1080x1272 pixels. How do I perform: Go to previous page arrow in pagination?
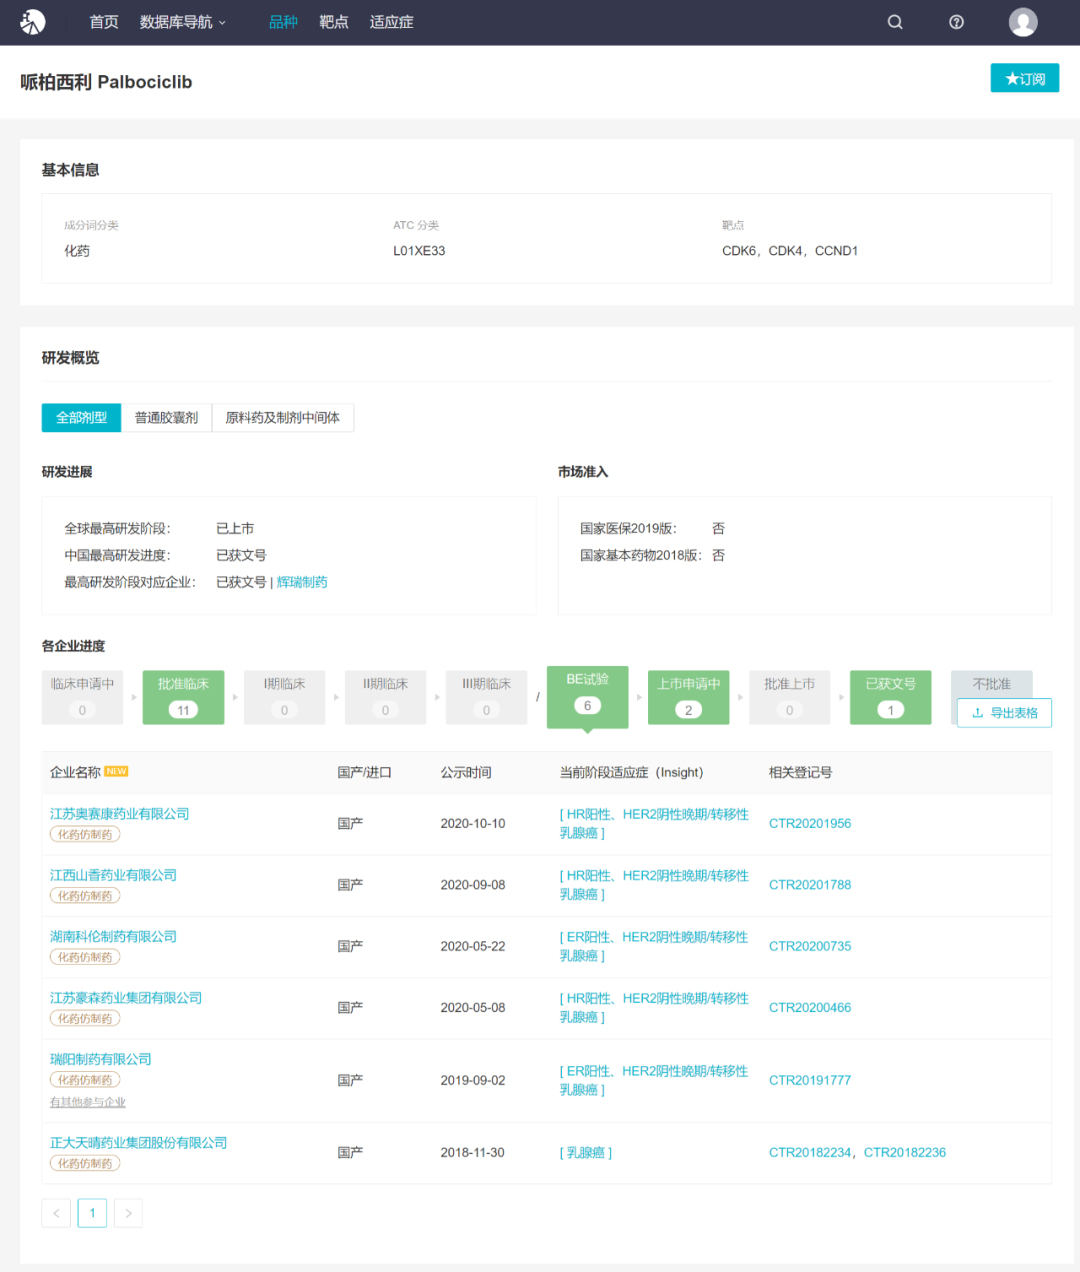[x=56, y=1213]
